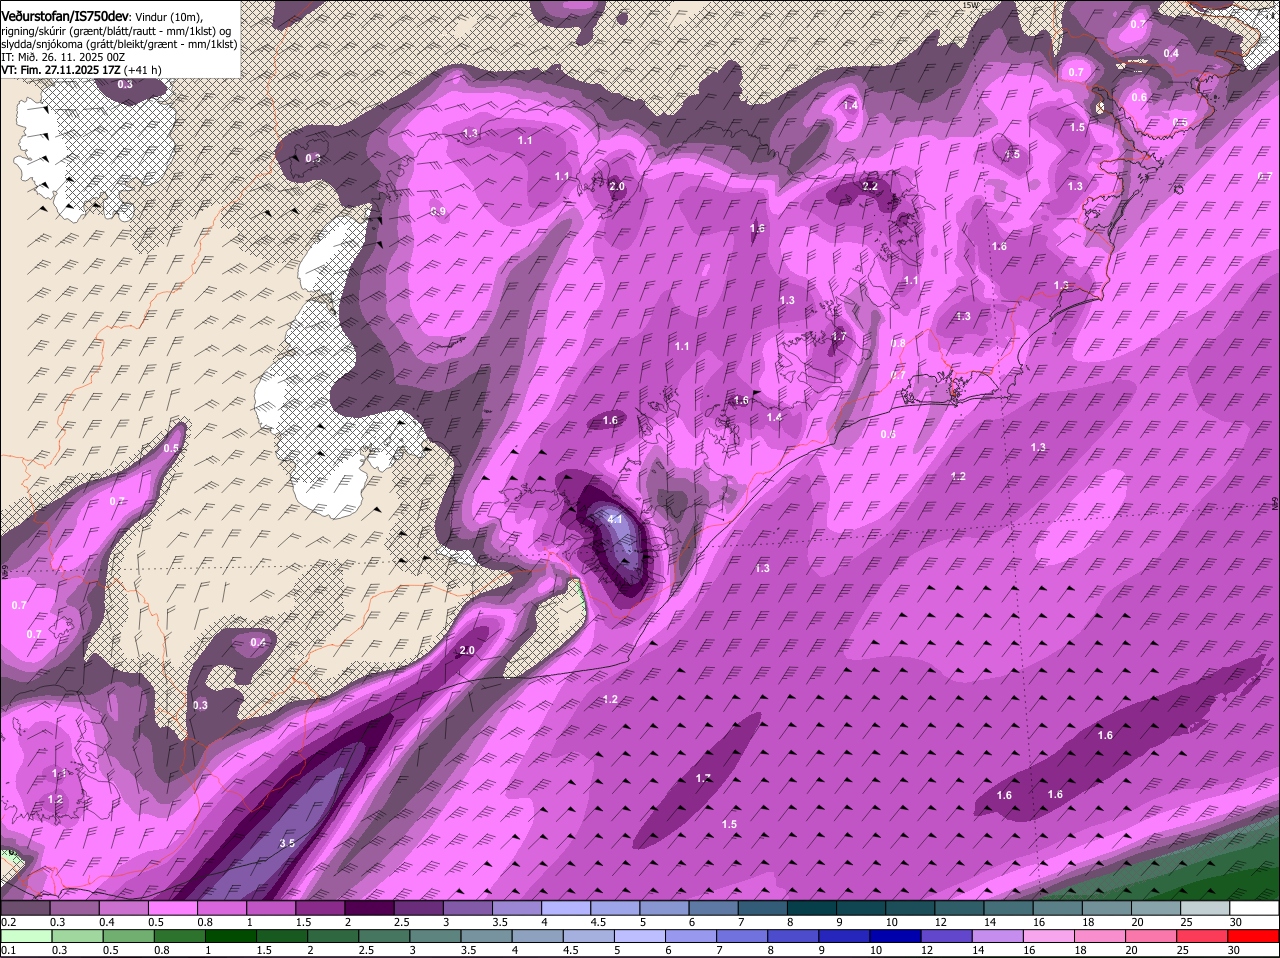Click the 'VT: Fim. 27.11.2025 17Z (+41 h)' line
Screen dimensions: 1280x958
[82, 70]
